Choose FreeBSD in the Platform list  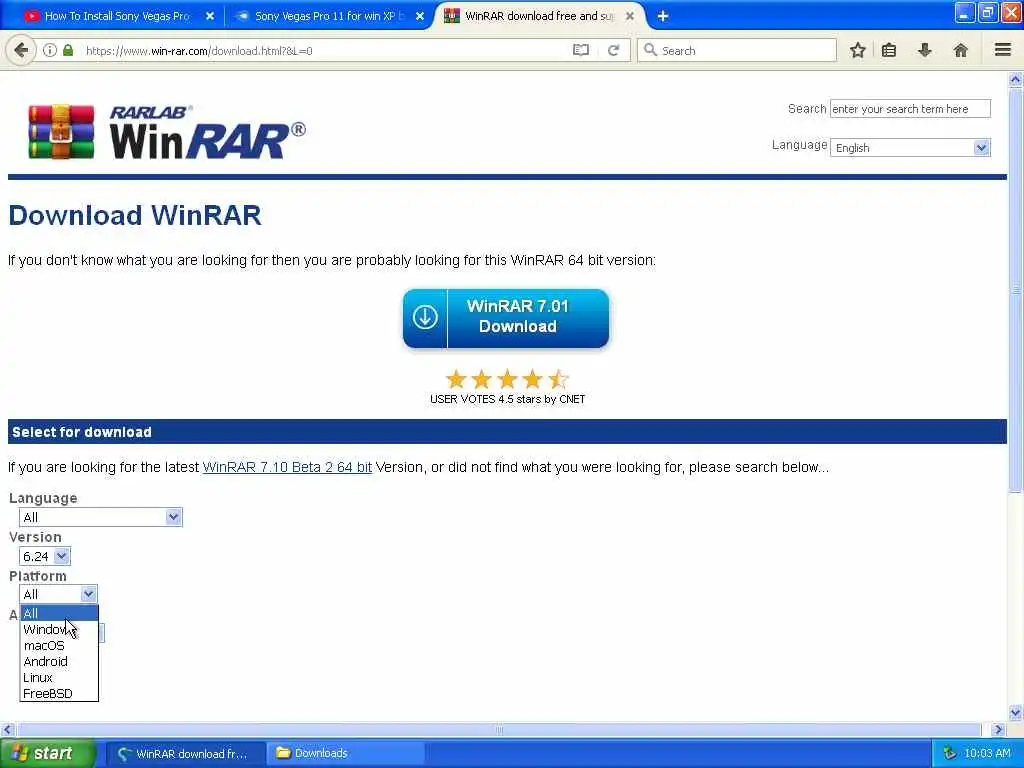click(x=59, y=693)
